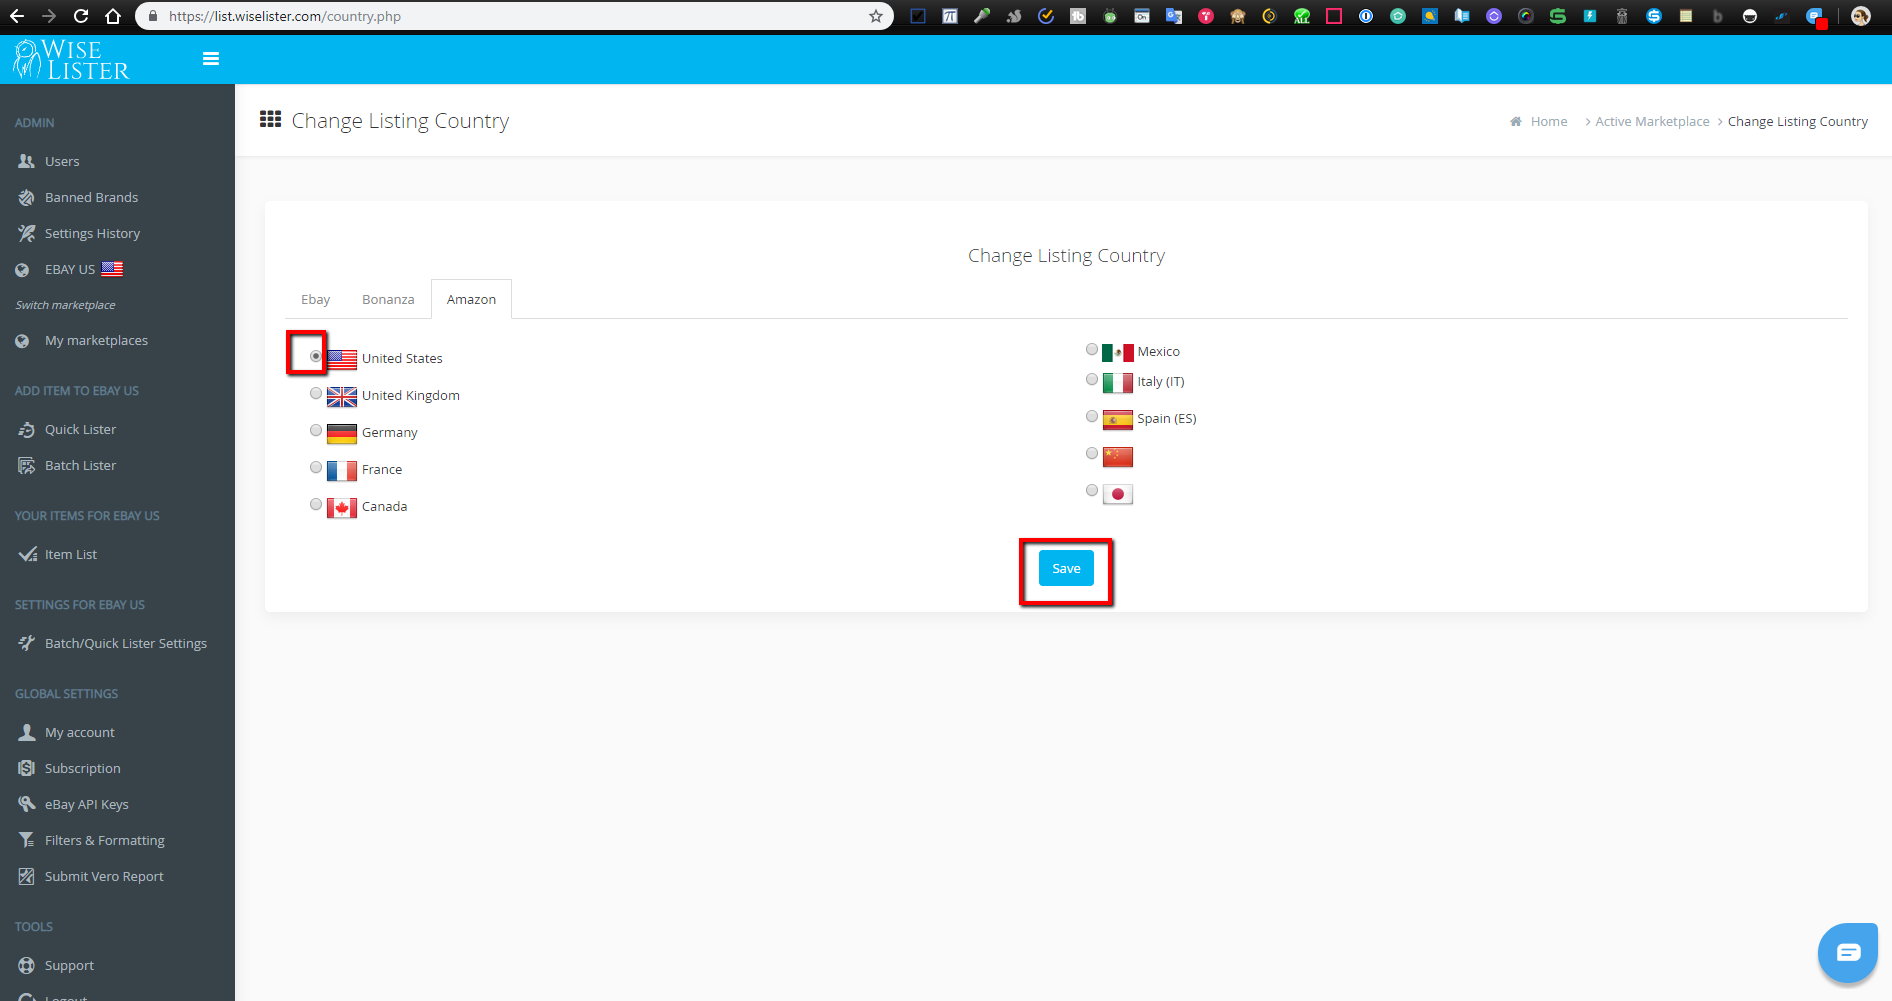Click the Banned Brands sidebar icon
This screenshot has width=1892, height=1001.
26,197
